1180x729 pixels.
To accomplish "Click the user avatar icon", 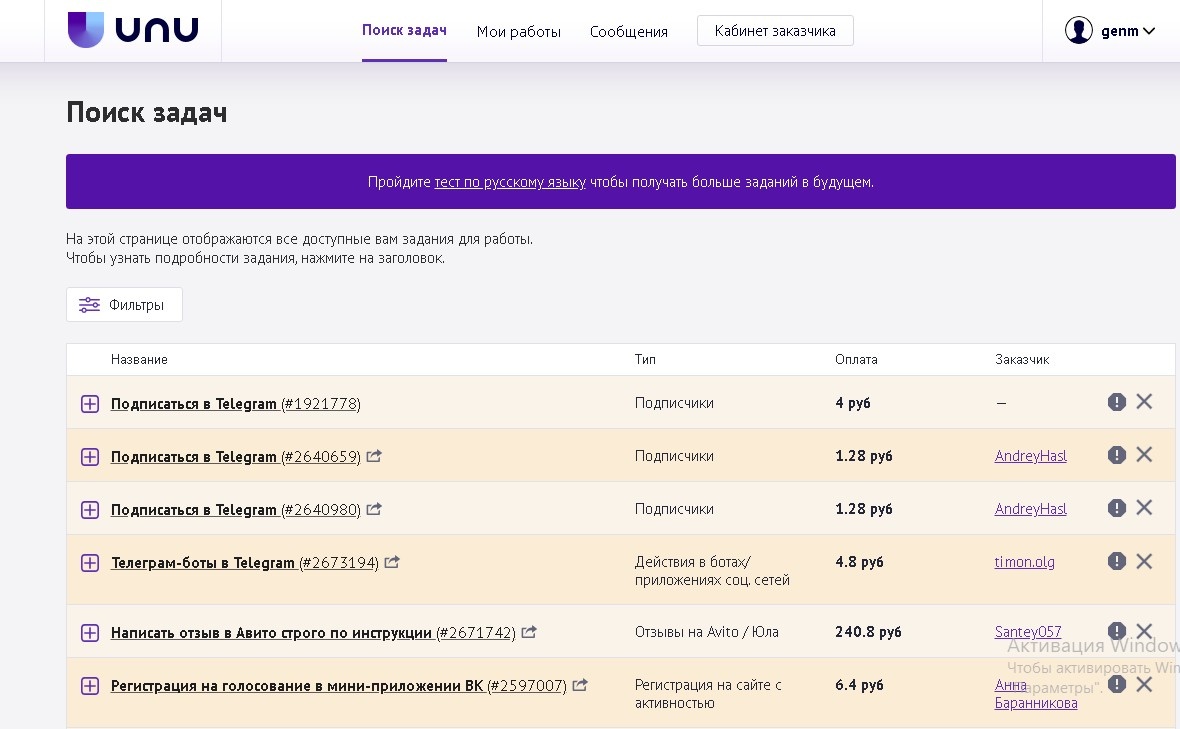I will tap(1078, 31).
